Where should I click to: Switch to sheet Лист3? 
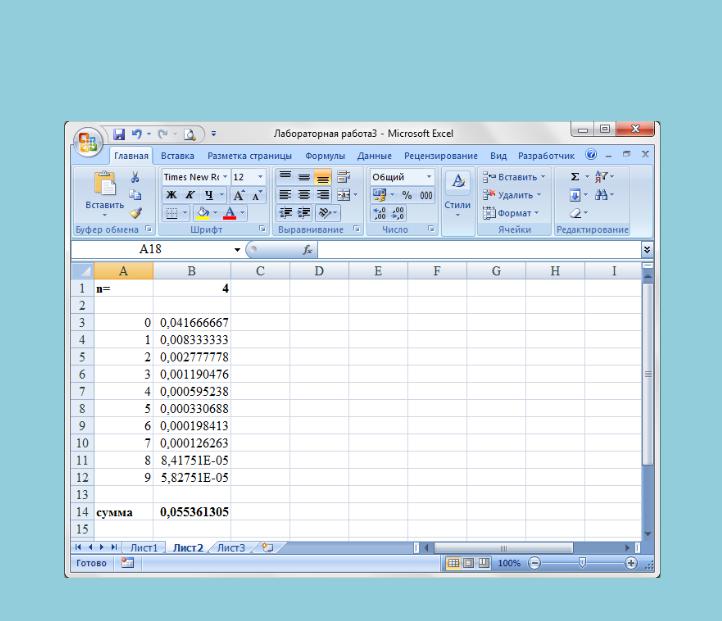[231, 548]
